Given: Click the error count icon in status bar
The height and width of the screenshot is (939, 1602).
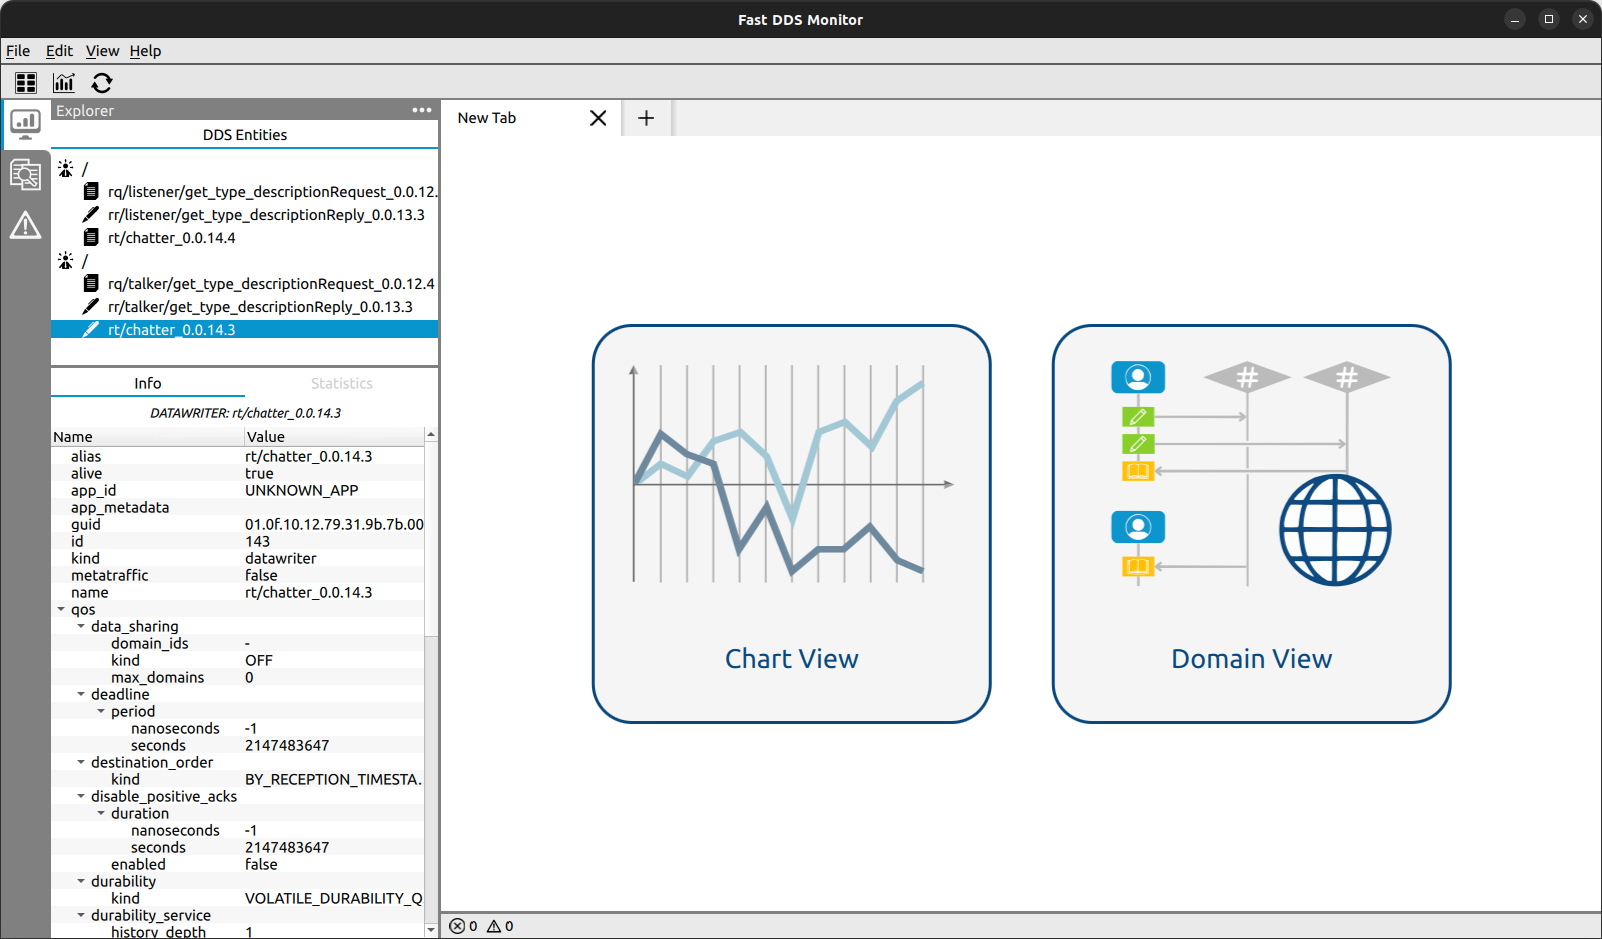Looking at the screenshot, I should coord(457,926).
